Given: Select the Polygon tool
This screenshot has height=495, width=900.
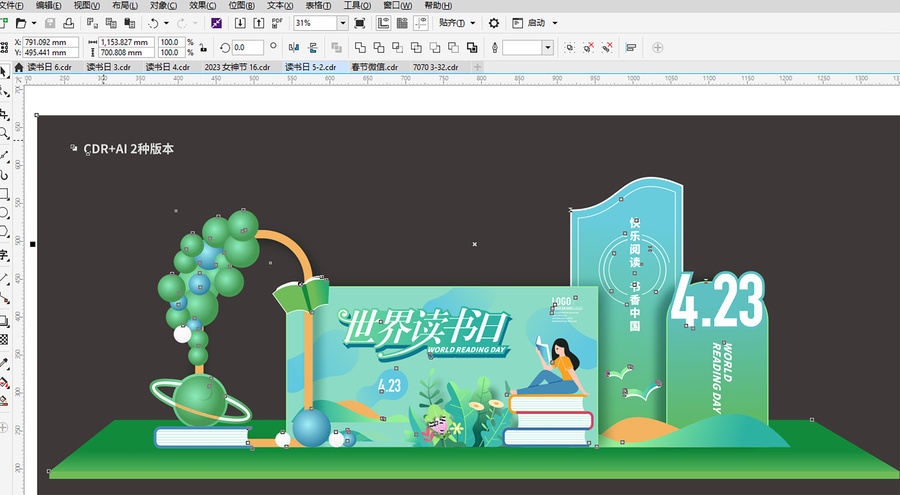Looking at the screenshot, I should [x=4, y=232].
